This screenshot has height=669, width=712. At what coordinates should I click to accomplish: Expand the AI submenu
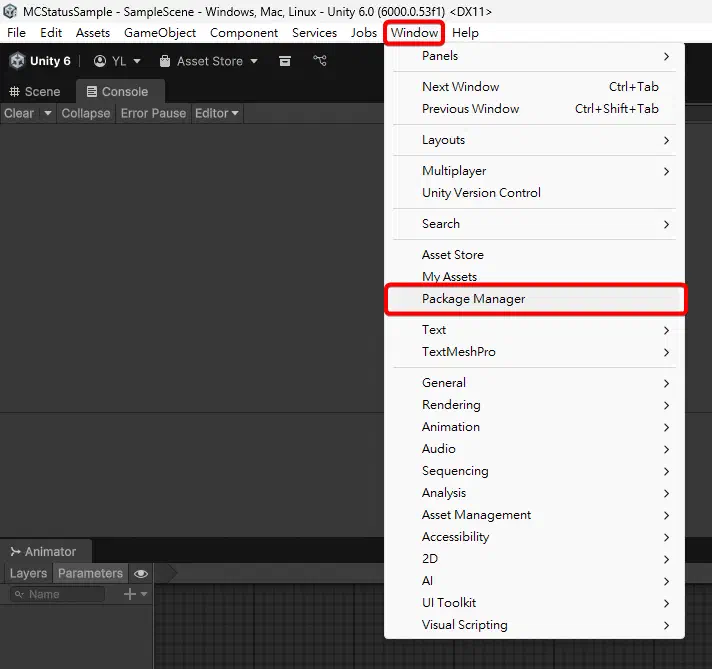click(x=534, y=581)
